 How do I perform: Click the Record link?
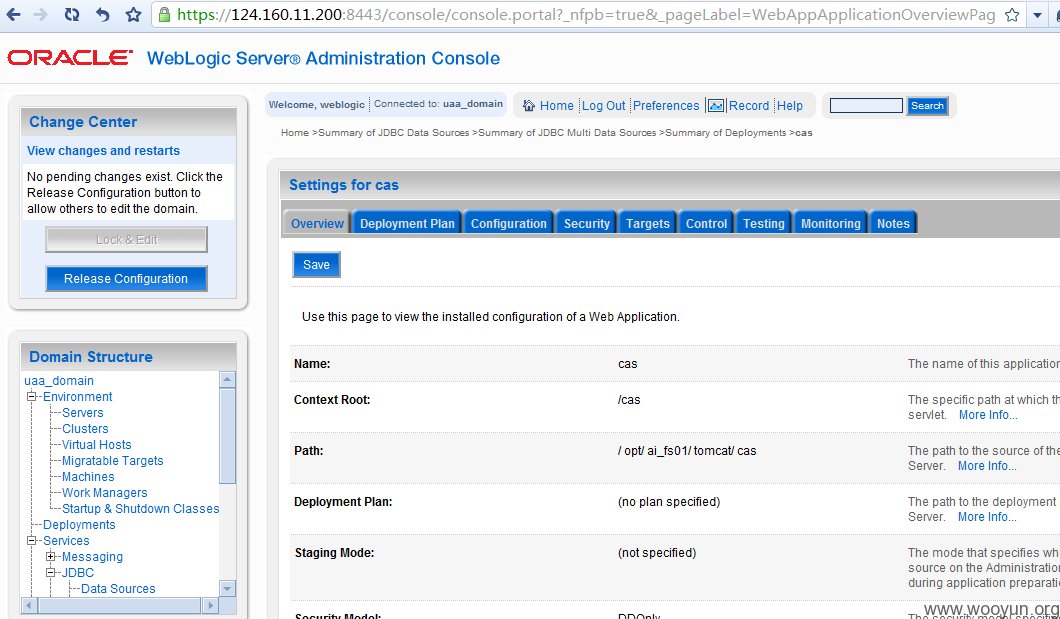(x=748, y=105)
